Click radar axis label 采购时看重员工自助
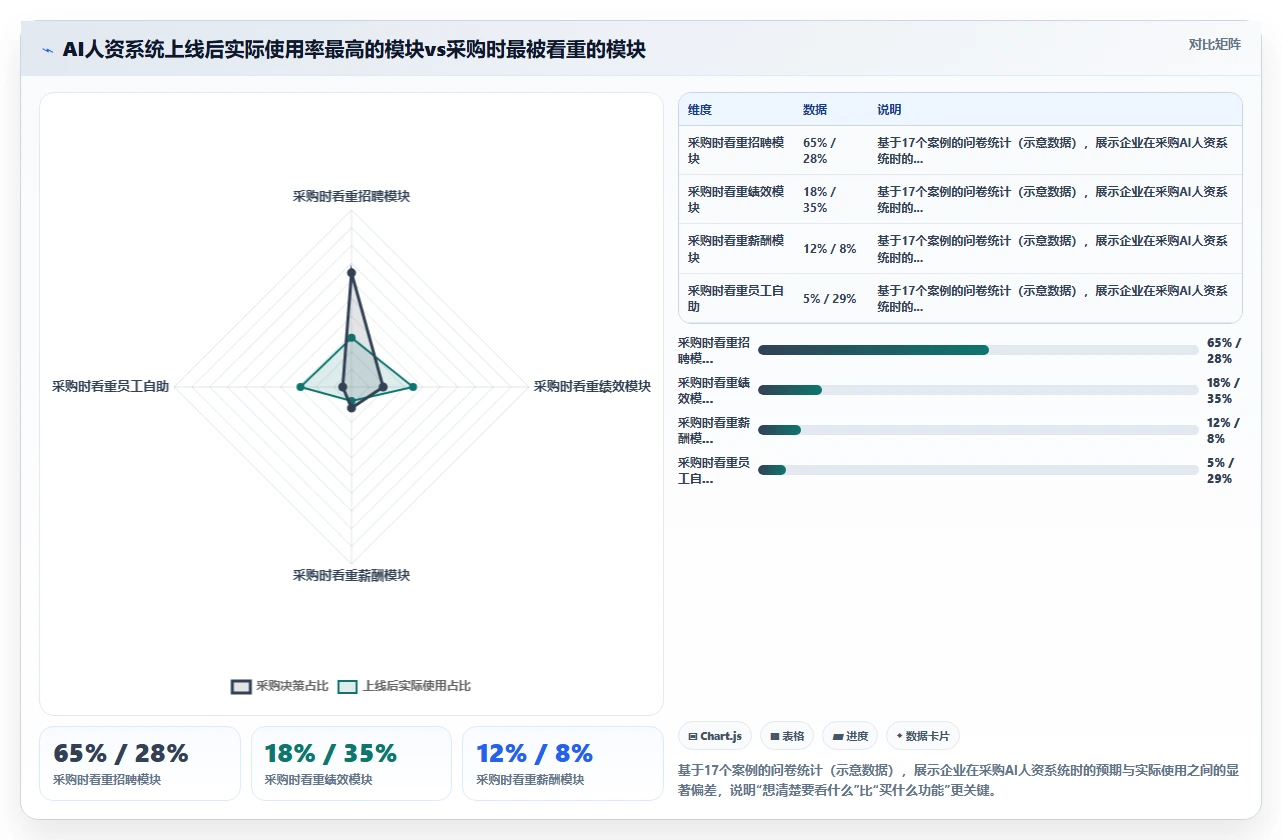Image resolution: width=1282 pixels, height=840 pixels. click(110, 386)
